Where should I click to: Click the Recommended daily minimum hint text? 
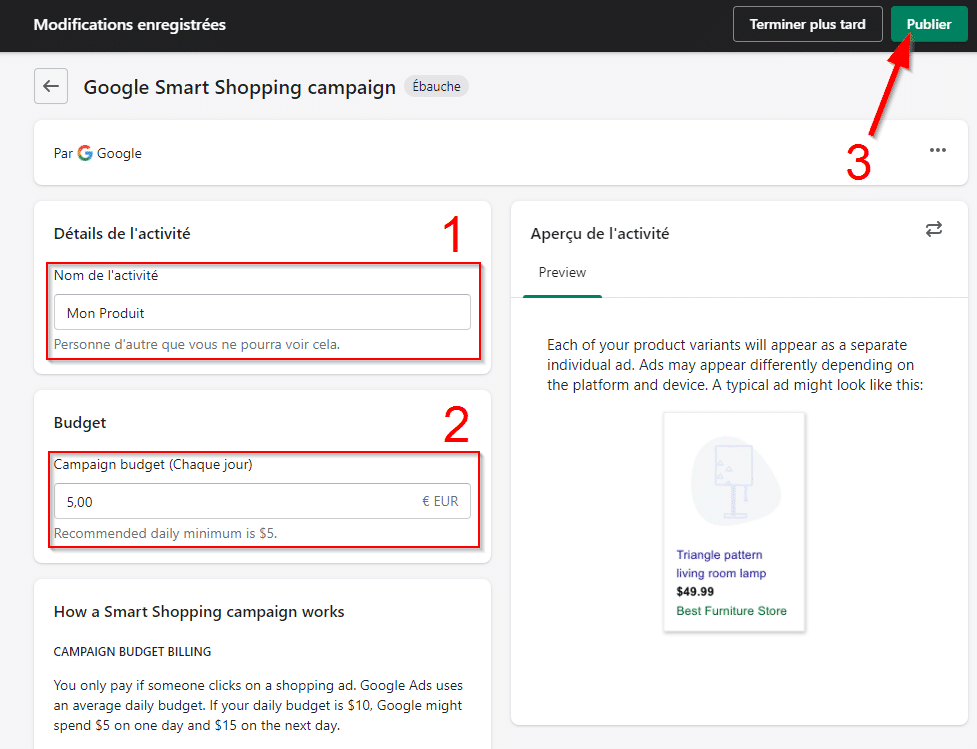(x=165, y=533)
